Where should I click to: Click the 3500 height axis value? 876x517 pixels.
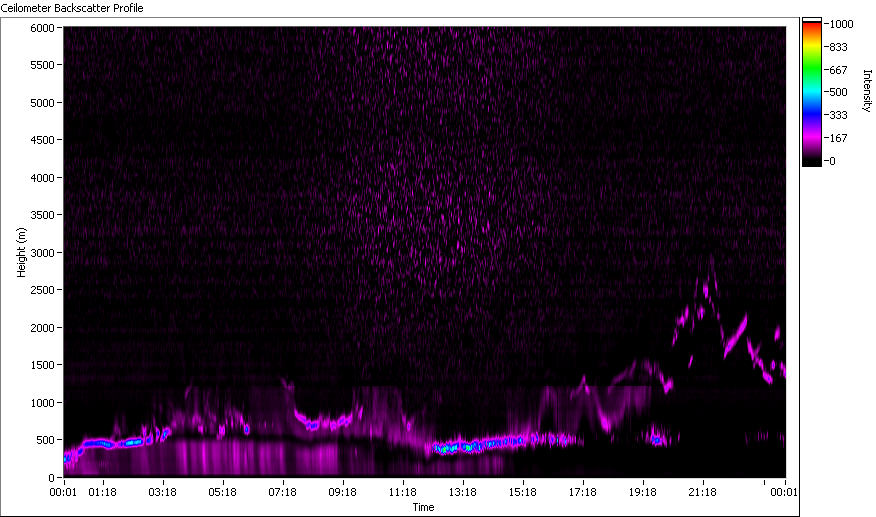pyautogui.click(x=42, y=215)
